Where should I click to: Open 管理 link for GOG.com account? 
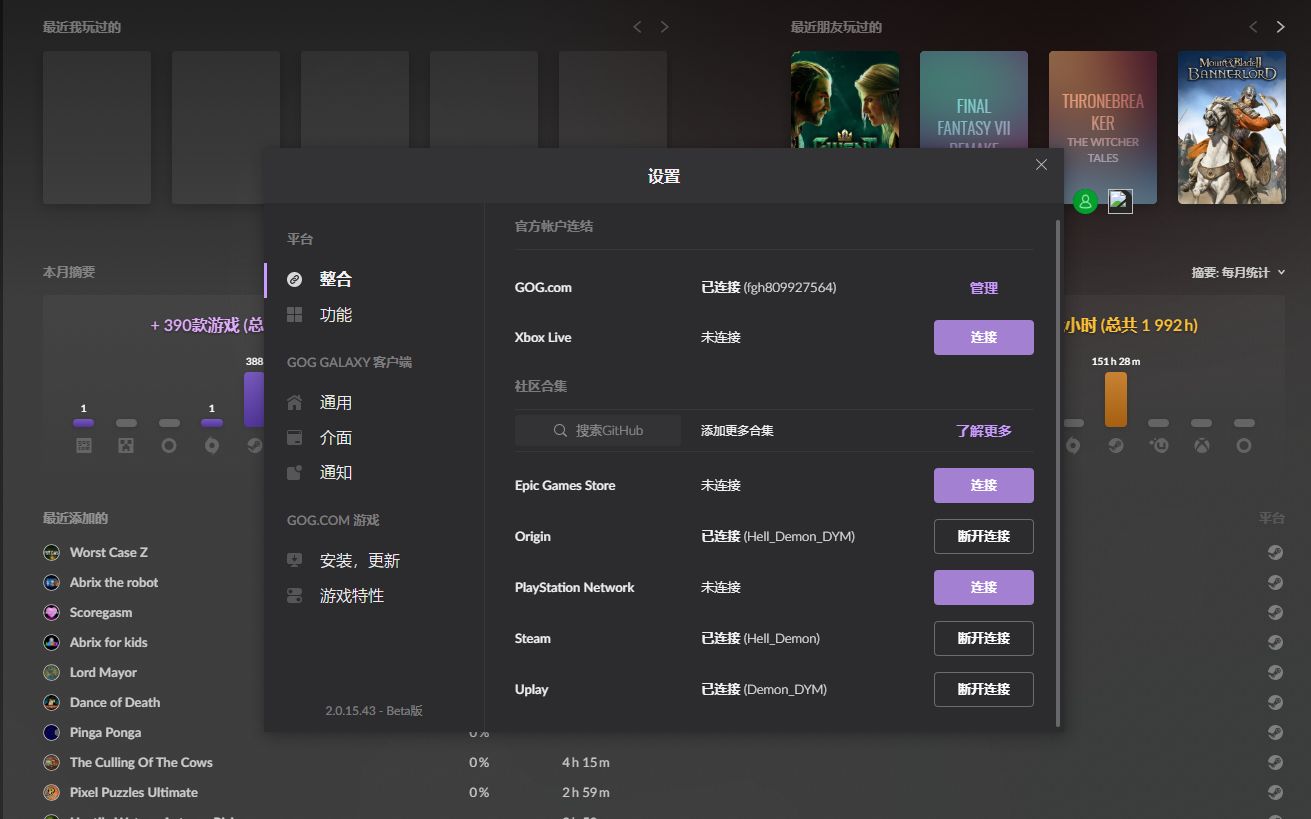click(984, 288)
